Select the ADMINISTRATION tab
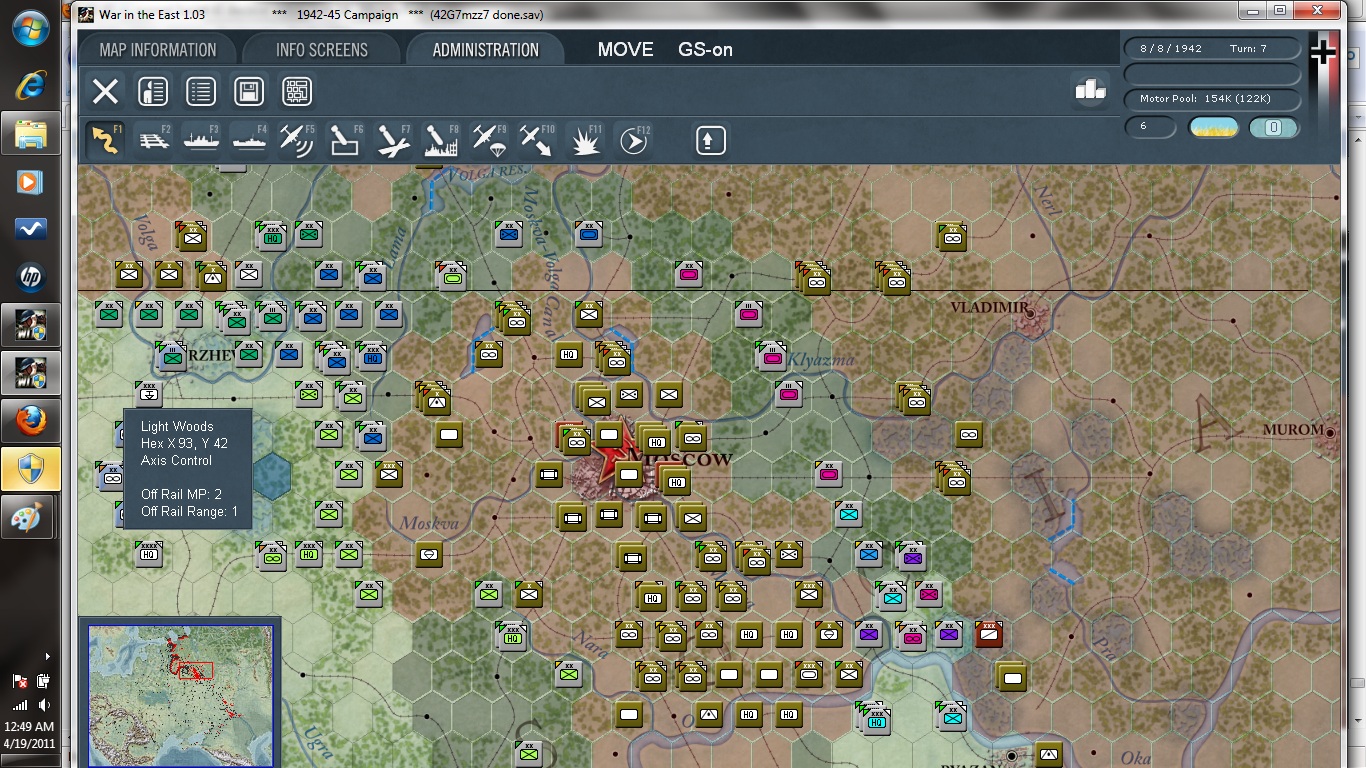 tap(486, 50)
